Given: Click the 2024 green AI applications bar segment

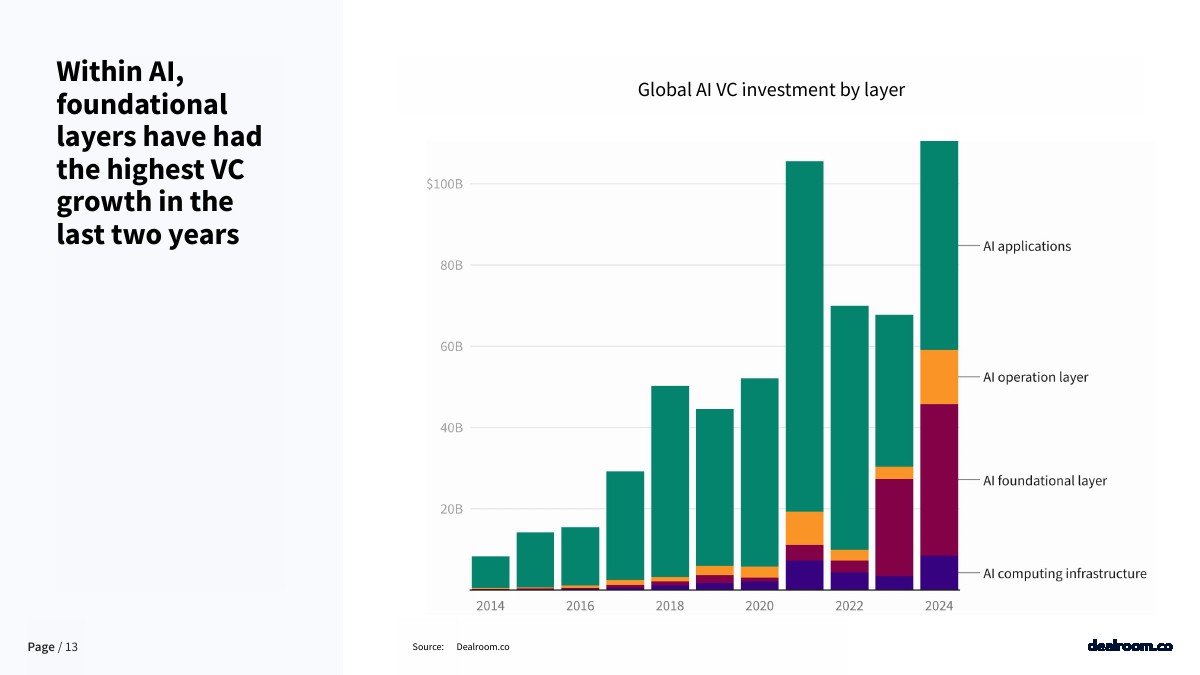Looking at the screenshot, I should (939, 246).
